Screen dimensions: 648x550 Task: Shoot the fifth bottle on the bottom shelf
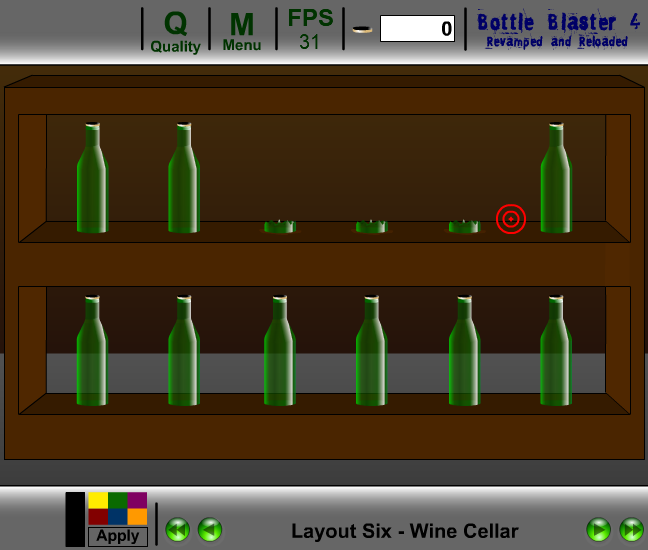click(x=465, y=350)
